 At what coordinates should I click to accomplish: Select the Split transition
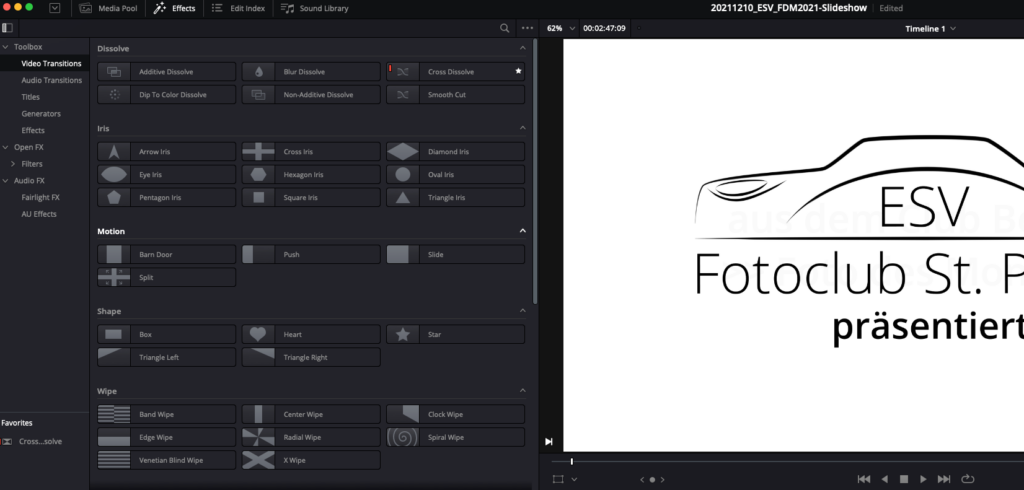point(167,277)
